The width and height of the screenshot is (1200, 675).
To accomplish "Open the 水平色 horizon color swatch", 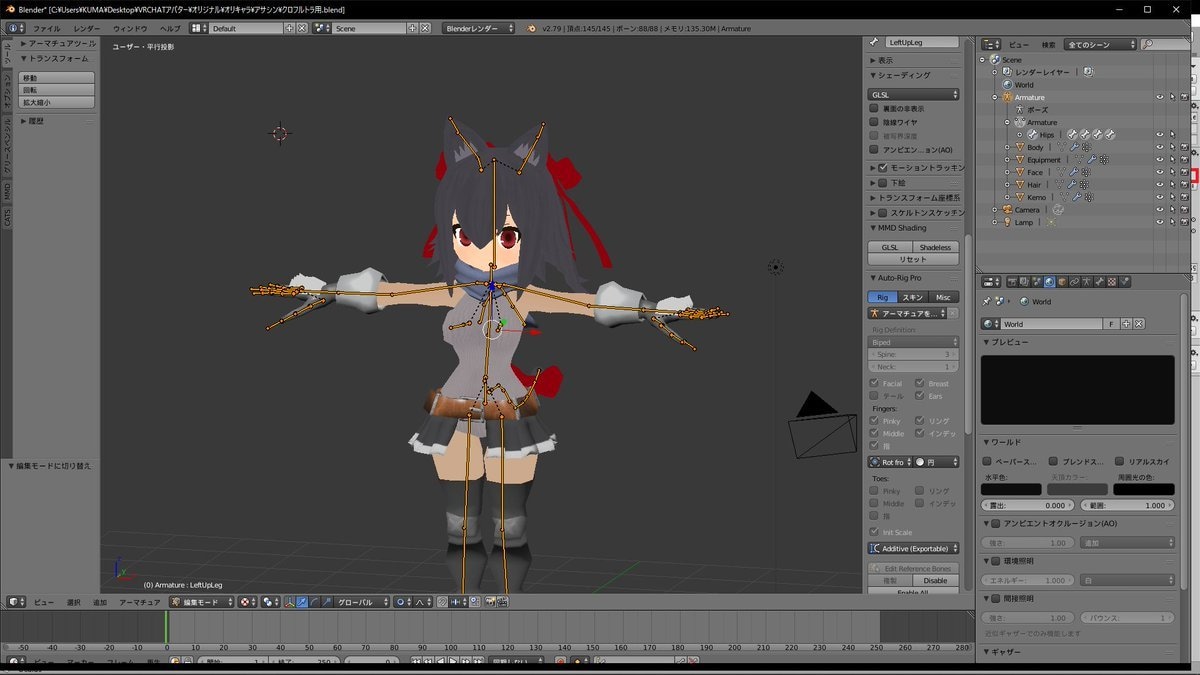I will pos(1011,489).
